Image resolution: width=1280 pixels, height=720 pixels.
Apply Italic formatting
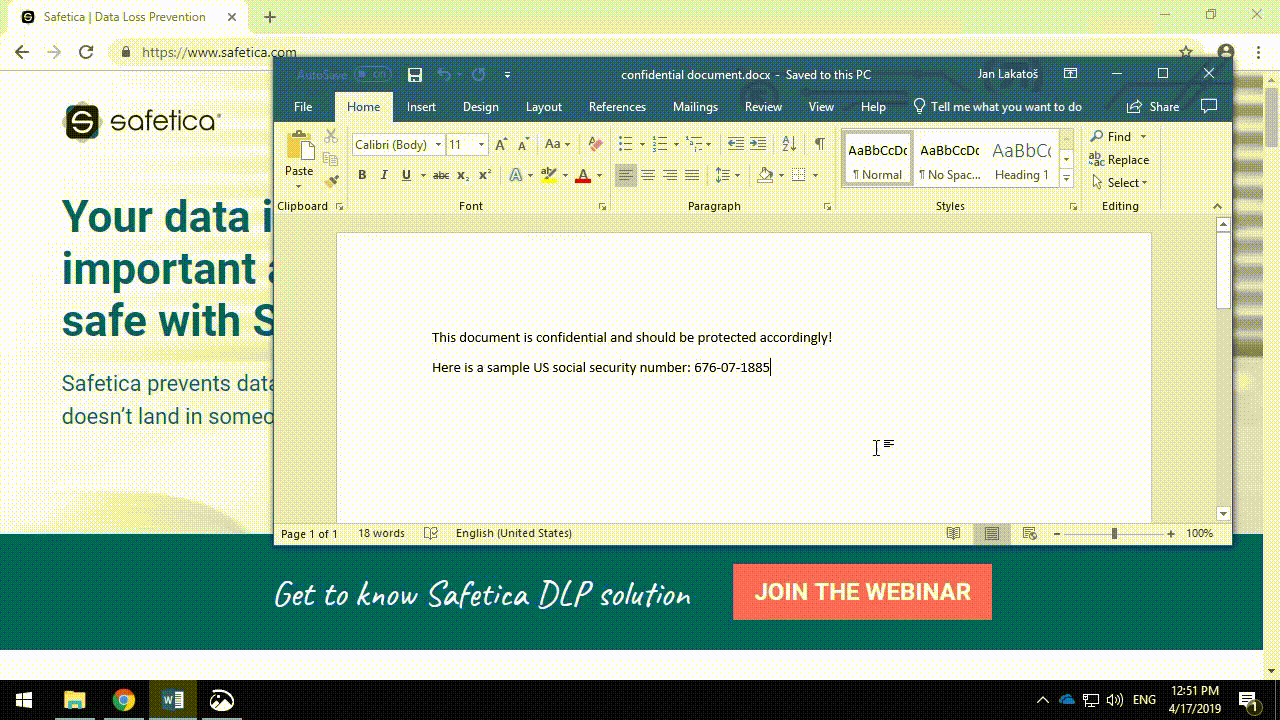click(x=384, y=175)
